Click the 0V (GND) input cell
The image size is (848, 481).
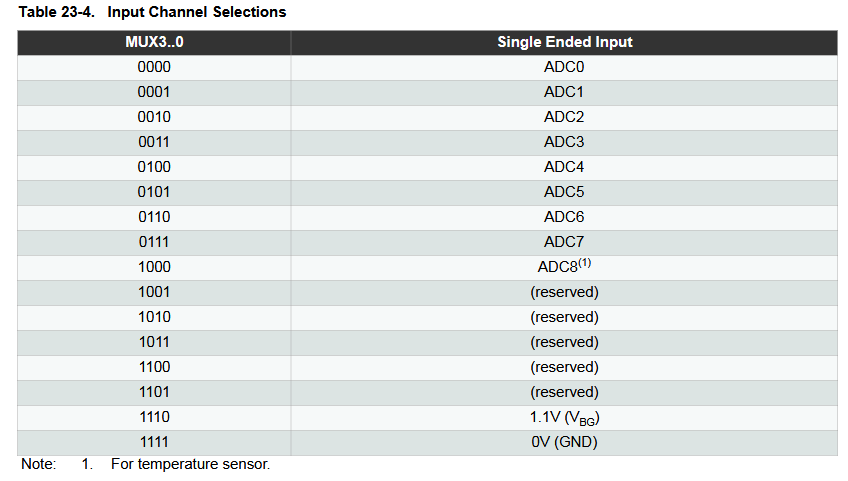(564, 442)
